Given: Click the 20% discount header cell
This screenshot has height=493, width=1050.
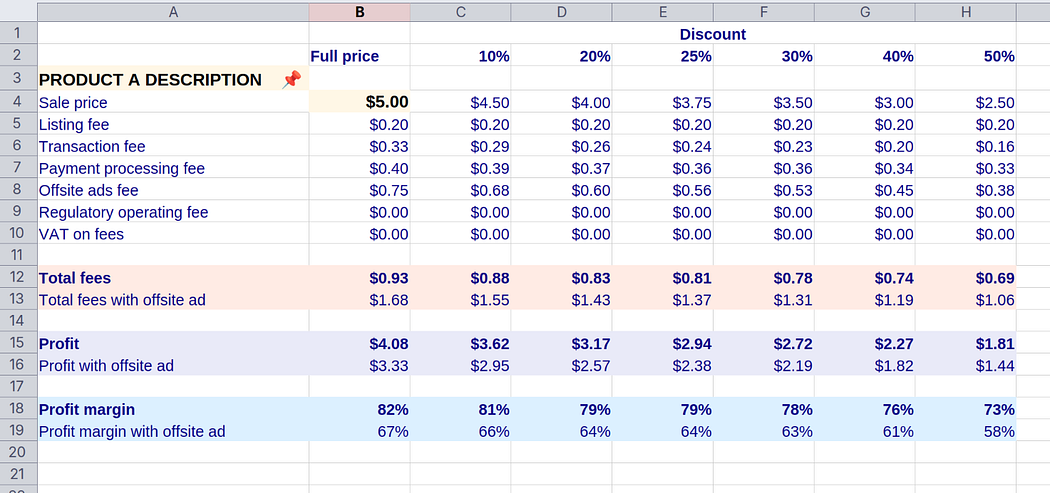Looking at the screenshot, I should point(561,56).
